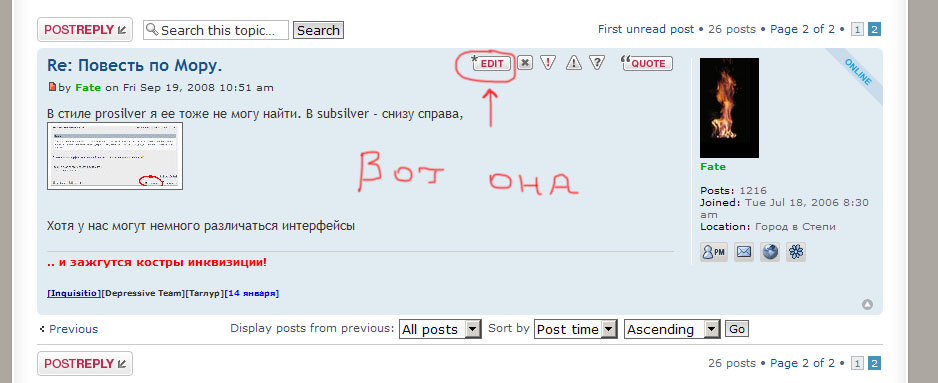Visit user's website via globe icon
The image size is (938, 383).
pyautogui.click(x=770, y=252)
